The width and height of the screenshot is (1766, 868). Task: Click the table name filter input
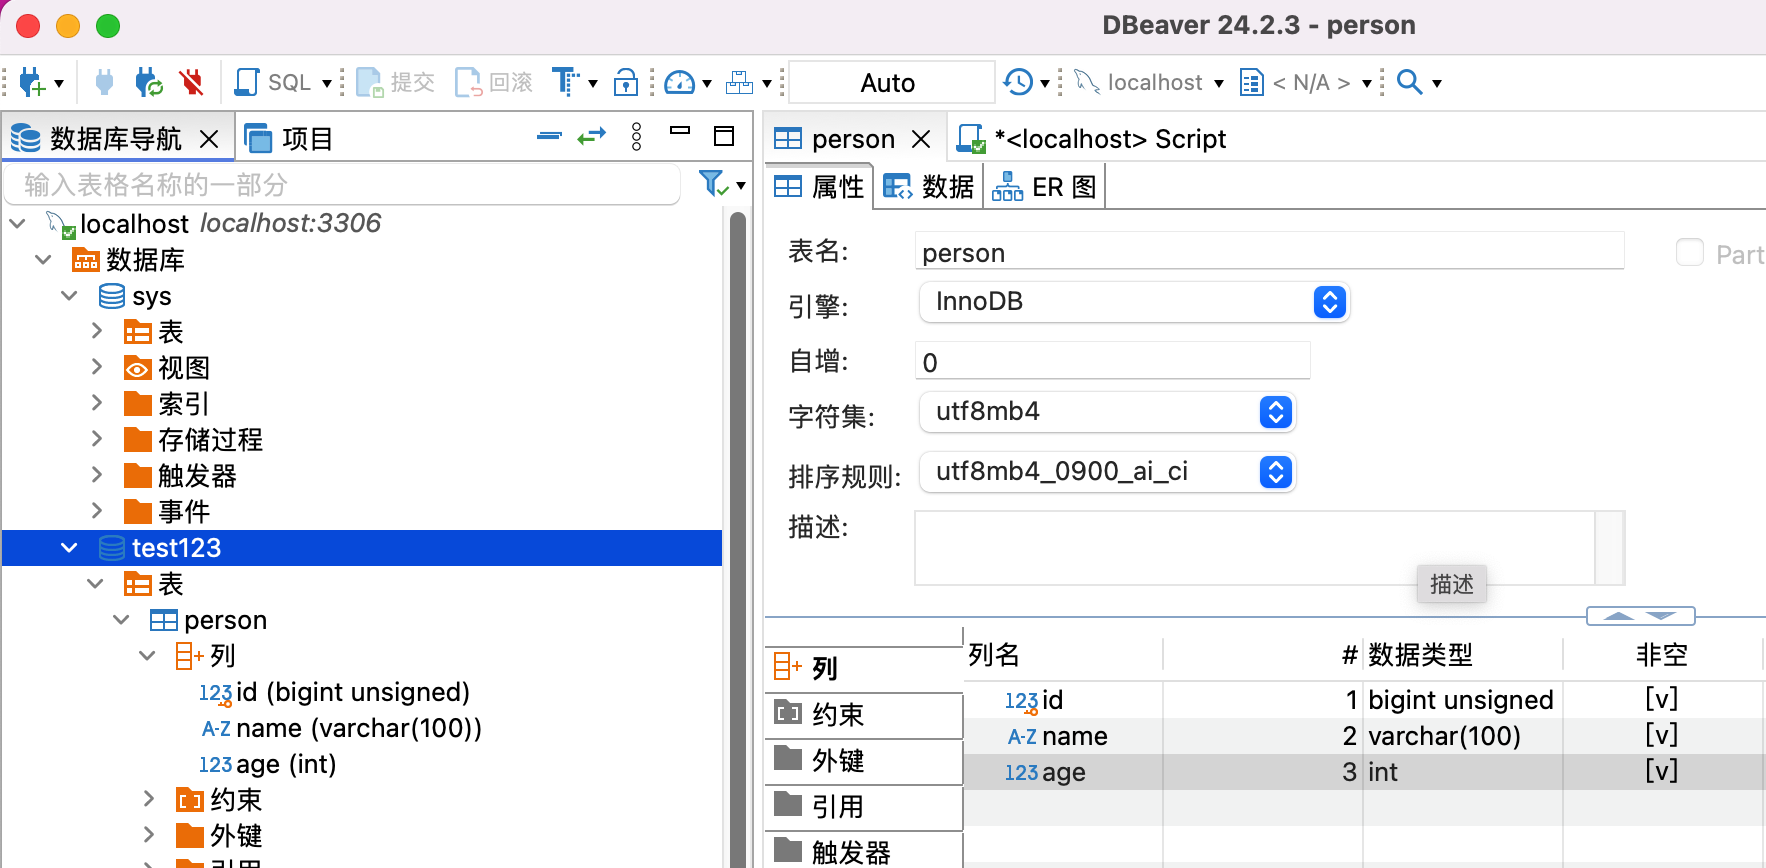343,185
